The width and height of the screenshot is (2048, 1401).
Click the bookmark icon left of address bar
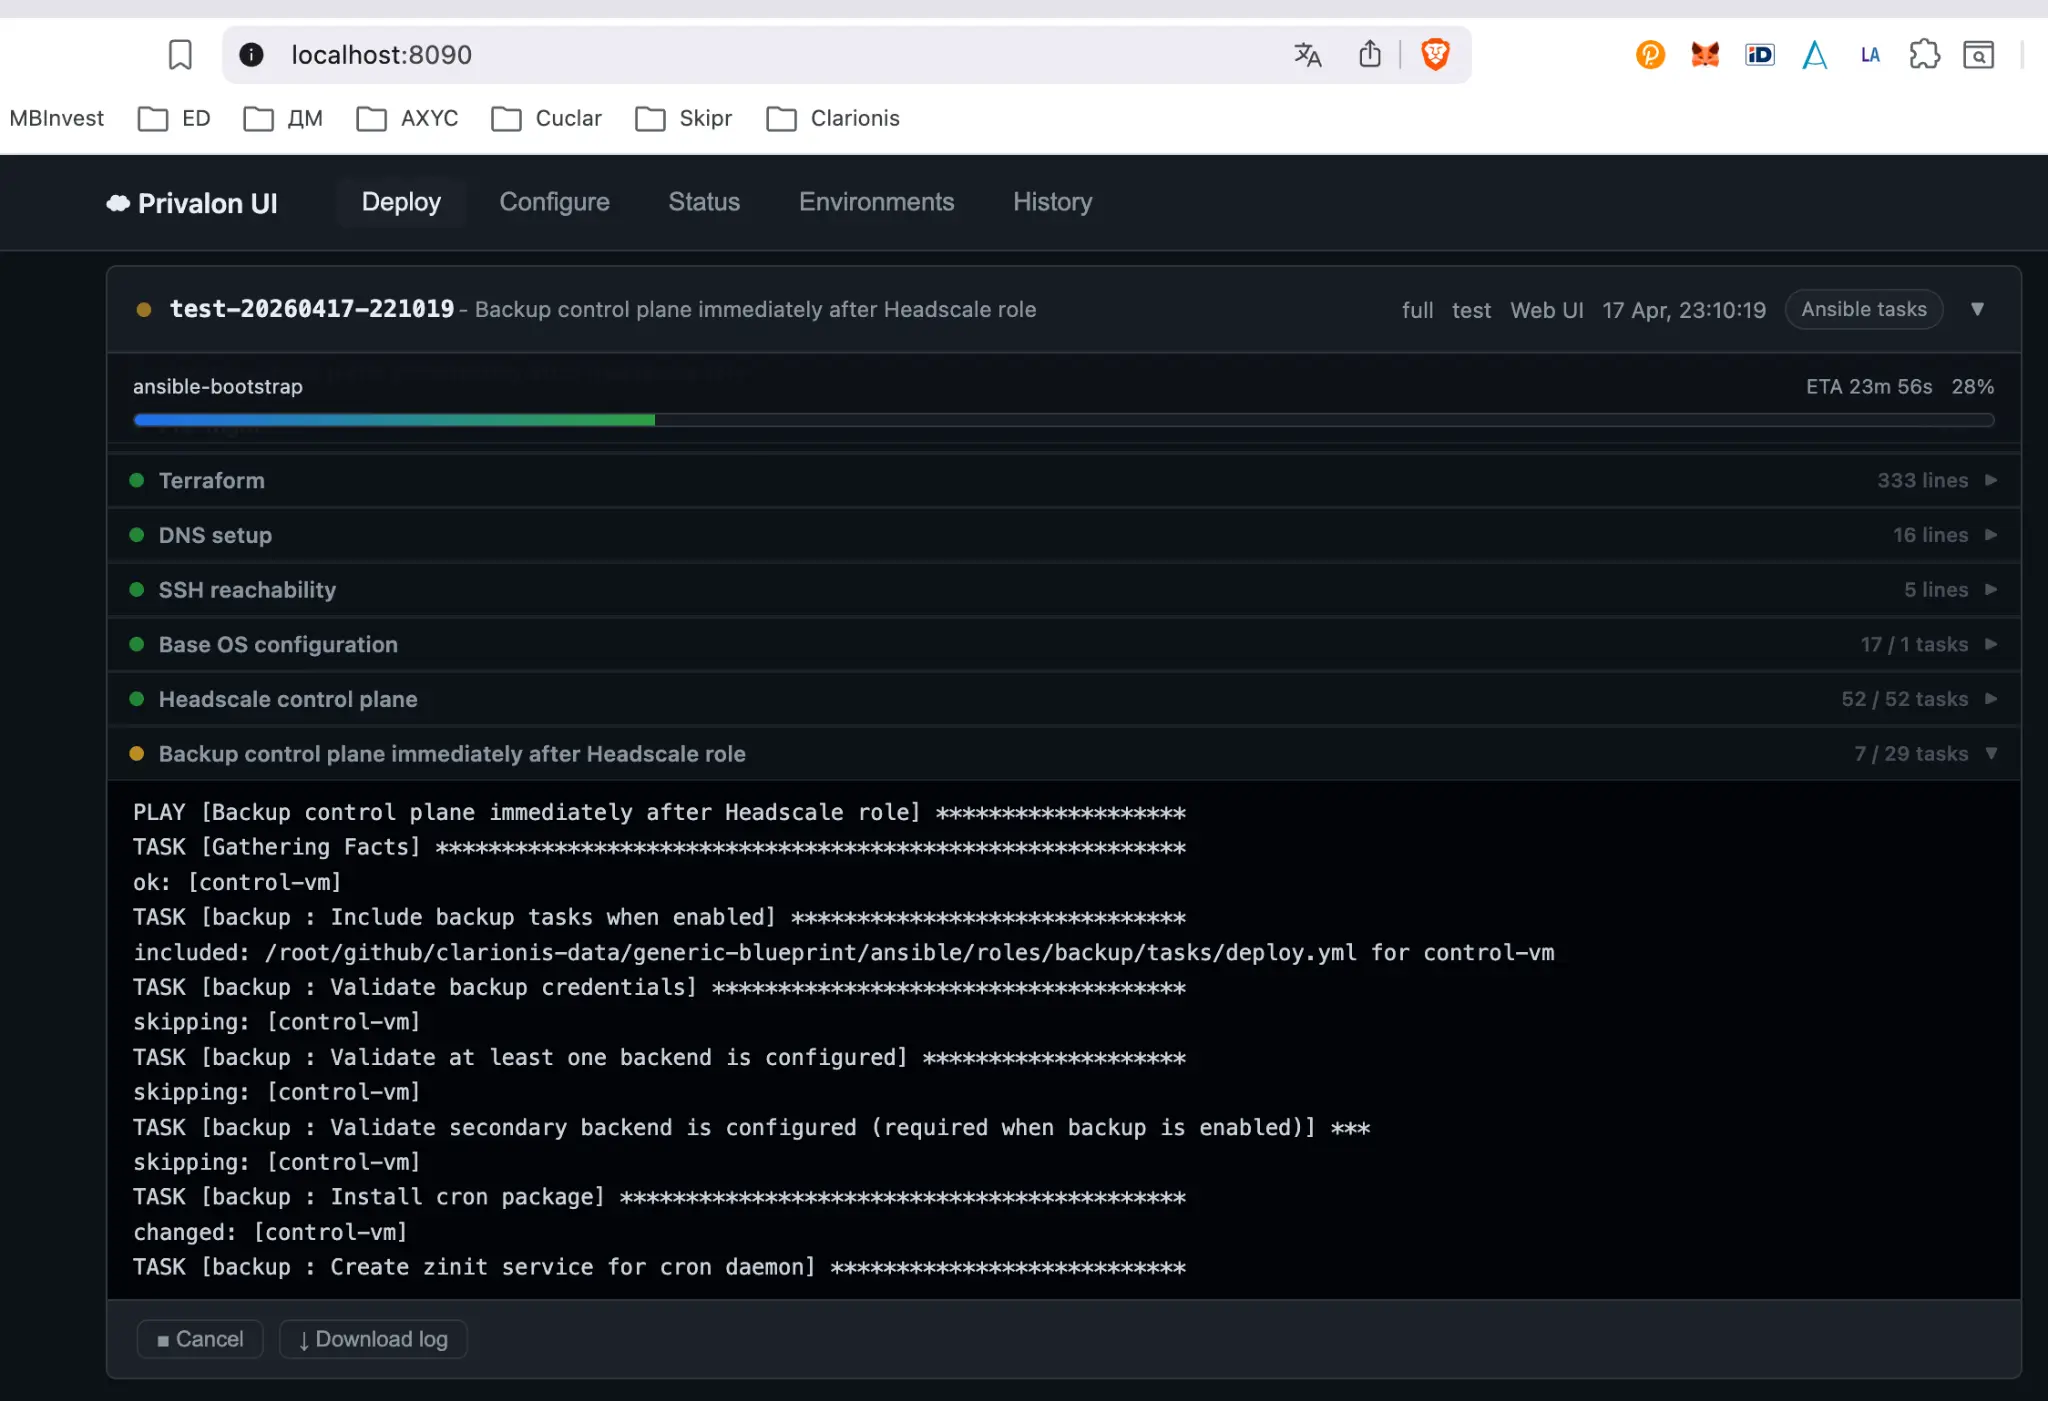coord(179,55)
